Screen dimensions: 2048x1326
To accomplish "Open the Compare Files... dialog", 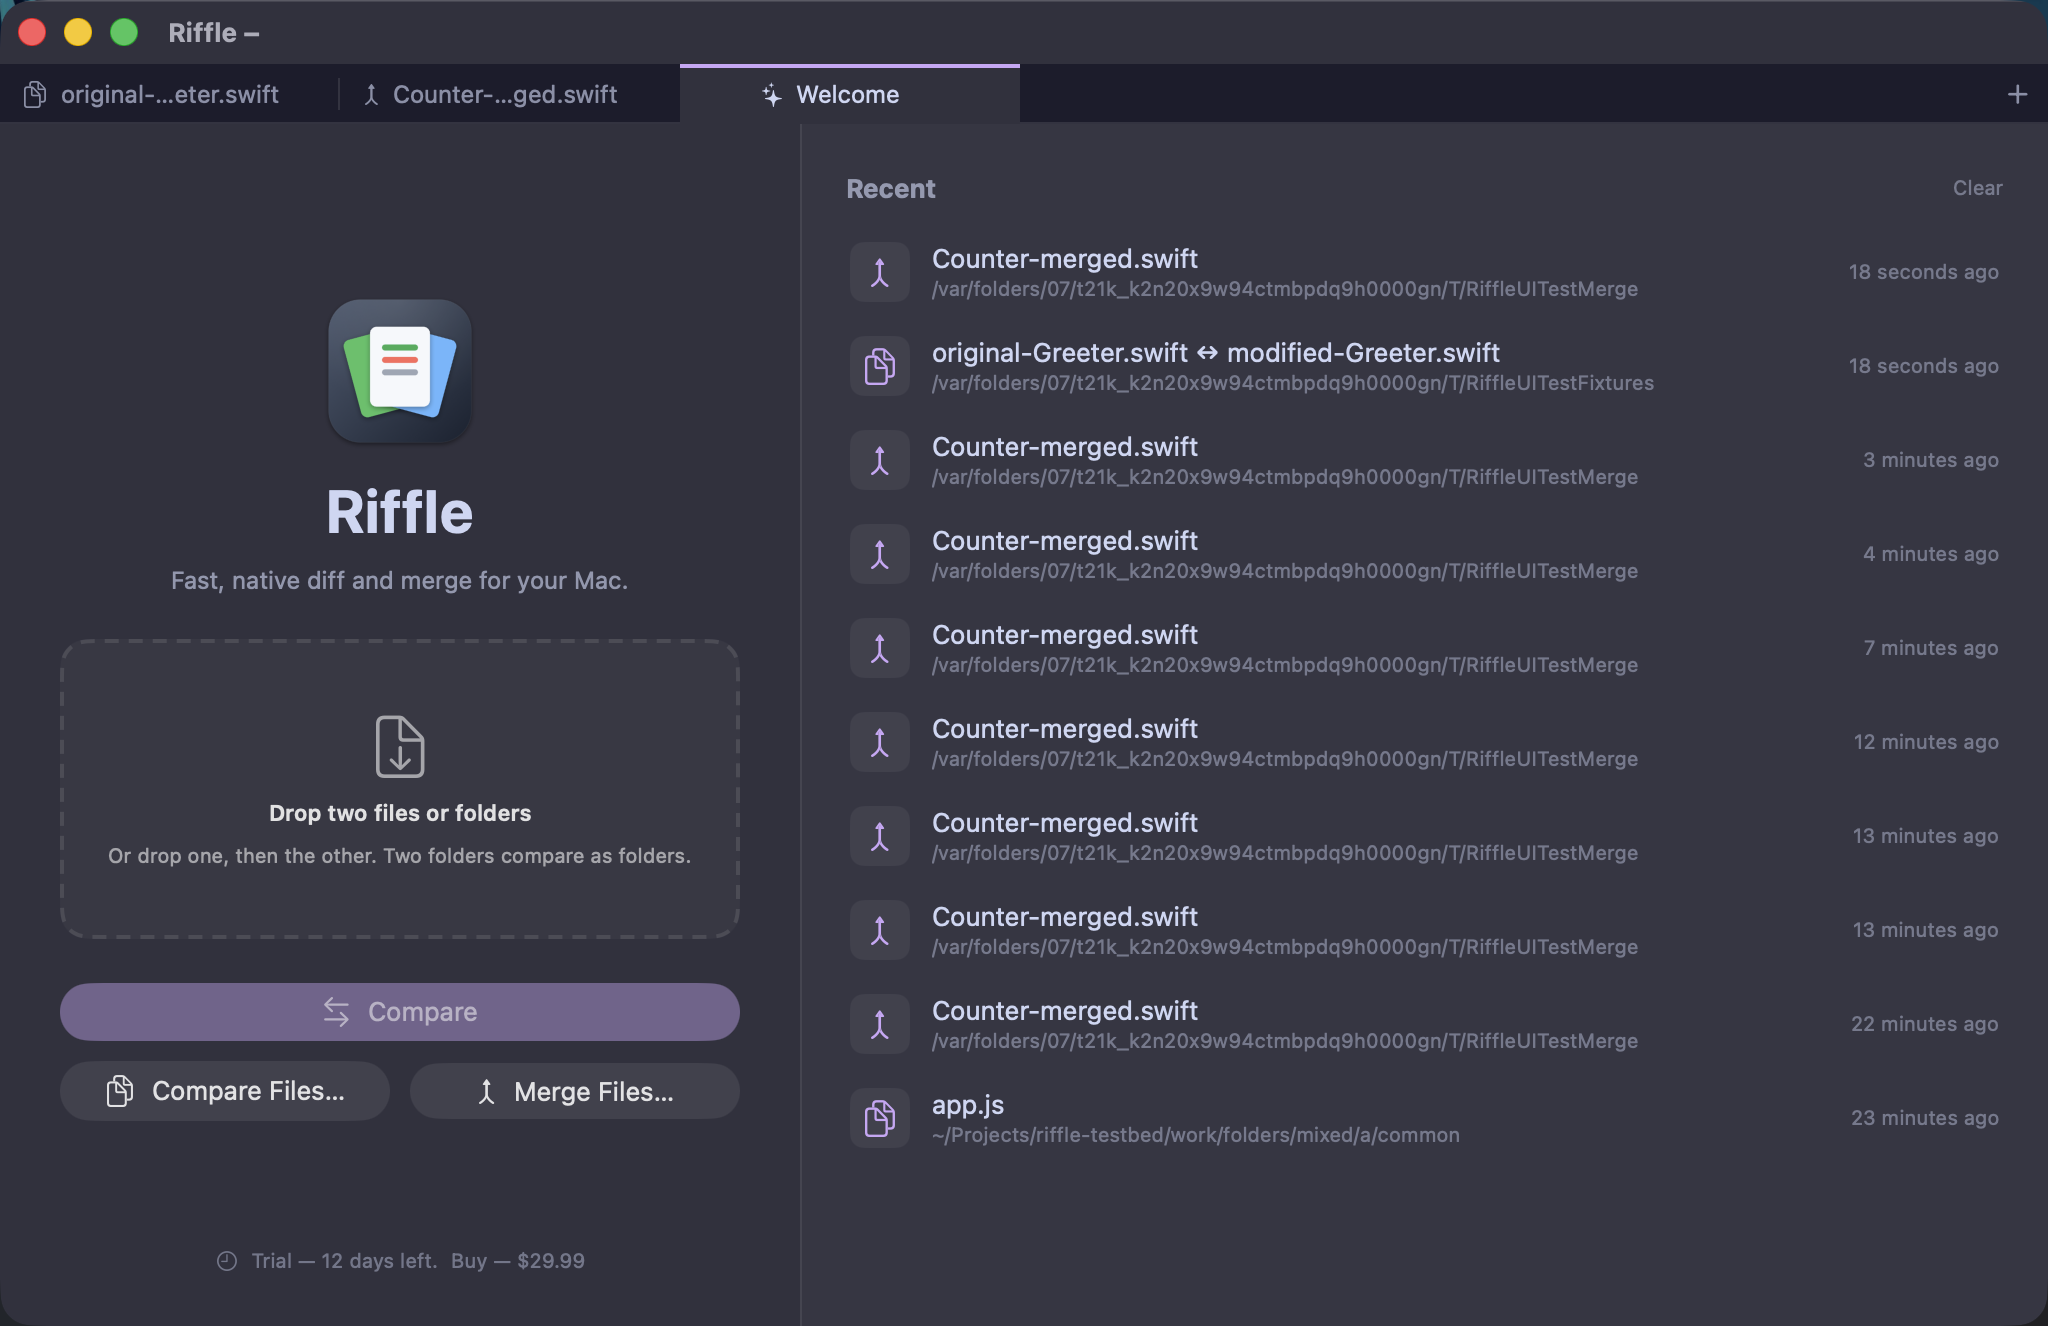I will click(x=225, y=1091).
